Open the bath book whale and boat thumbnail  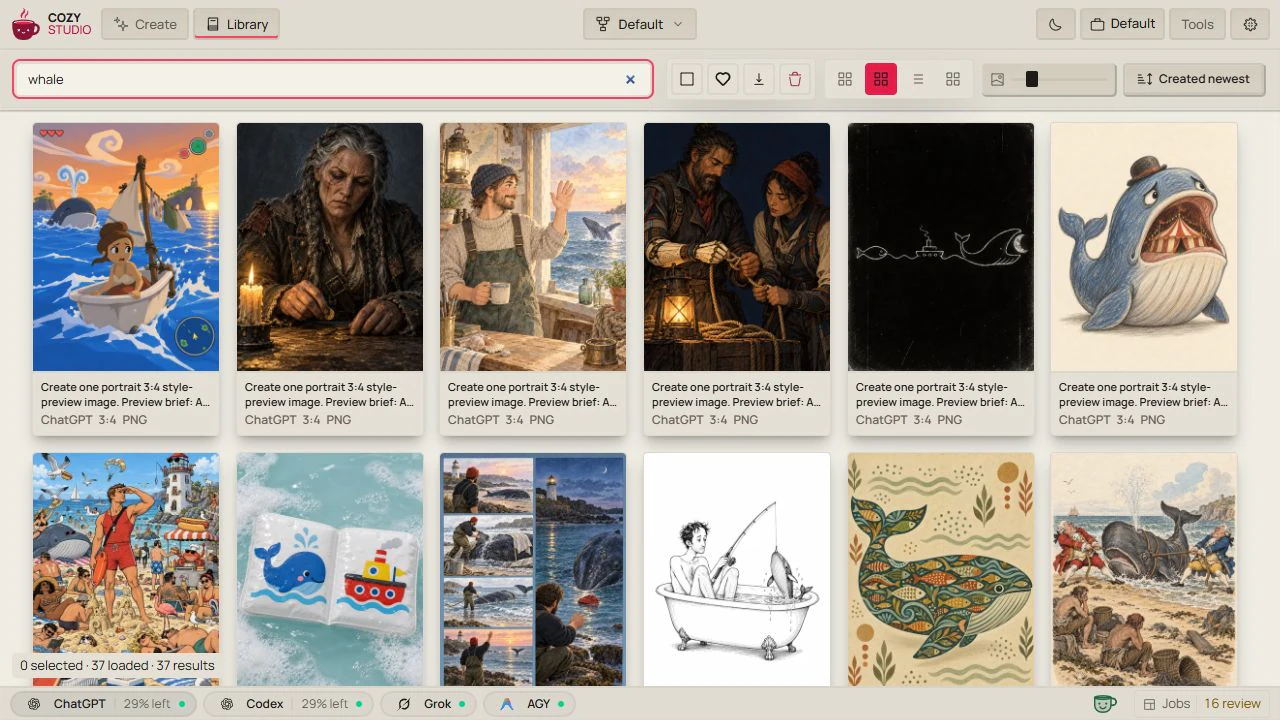[x=330, y=569]
